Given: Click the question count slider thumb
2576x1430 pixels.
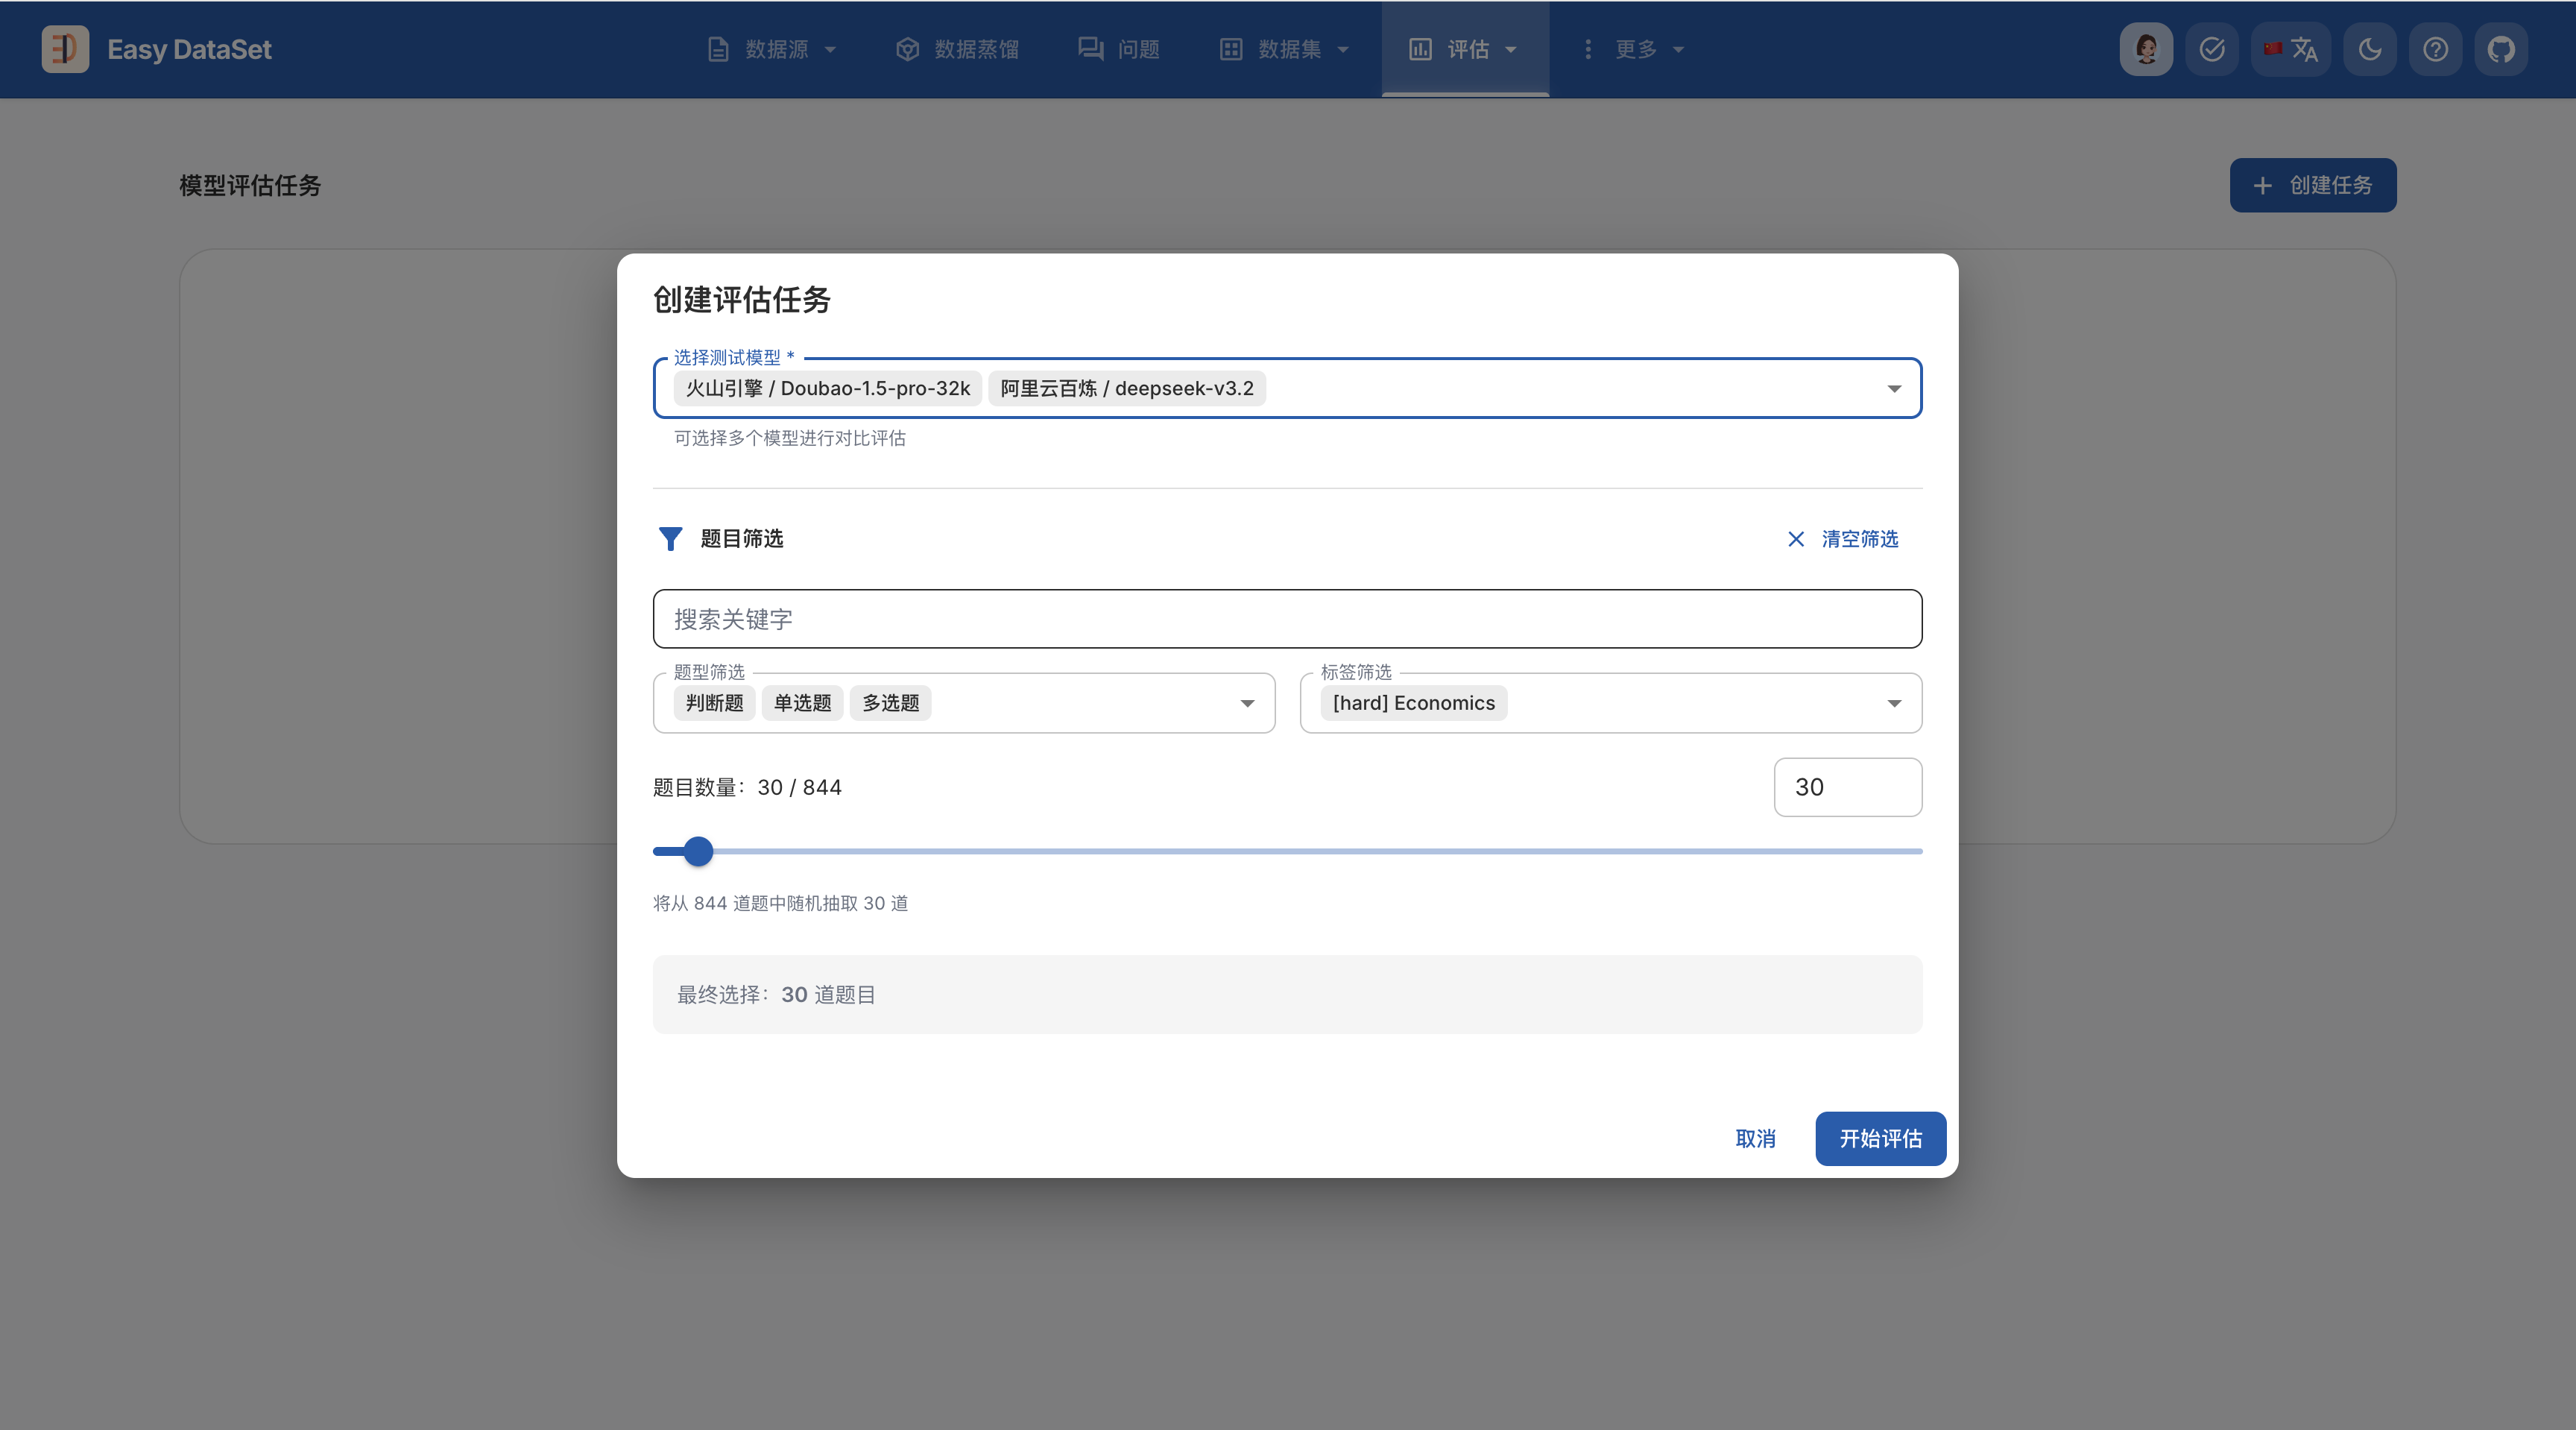Looking at the screenshot, I should tap(698, 851).
